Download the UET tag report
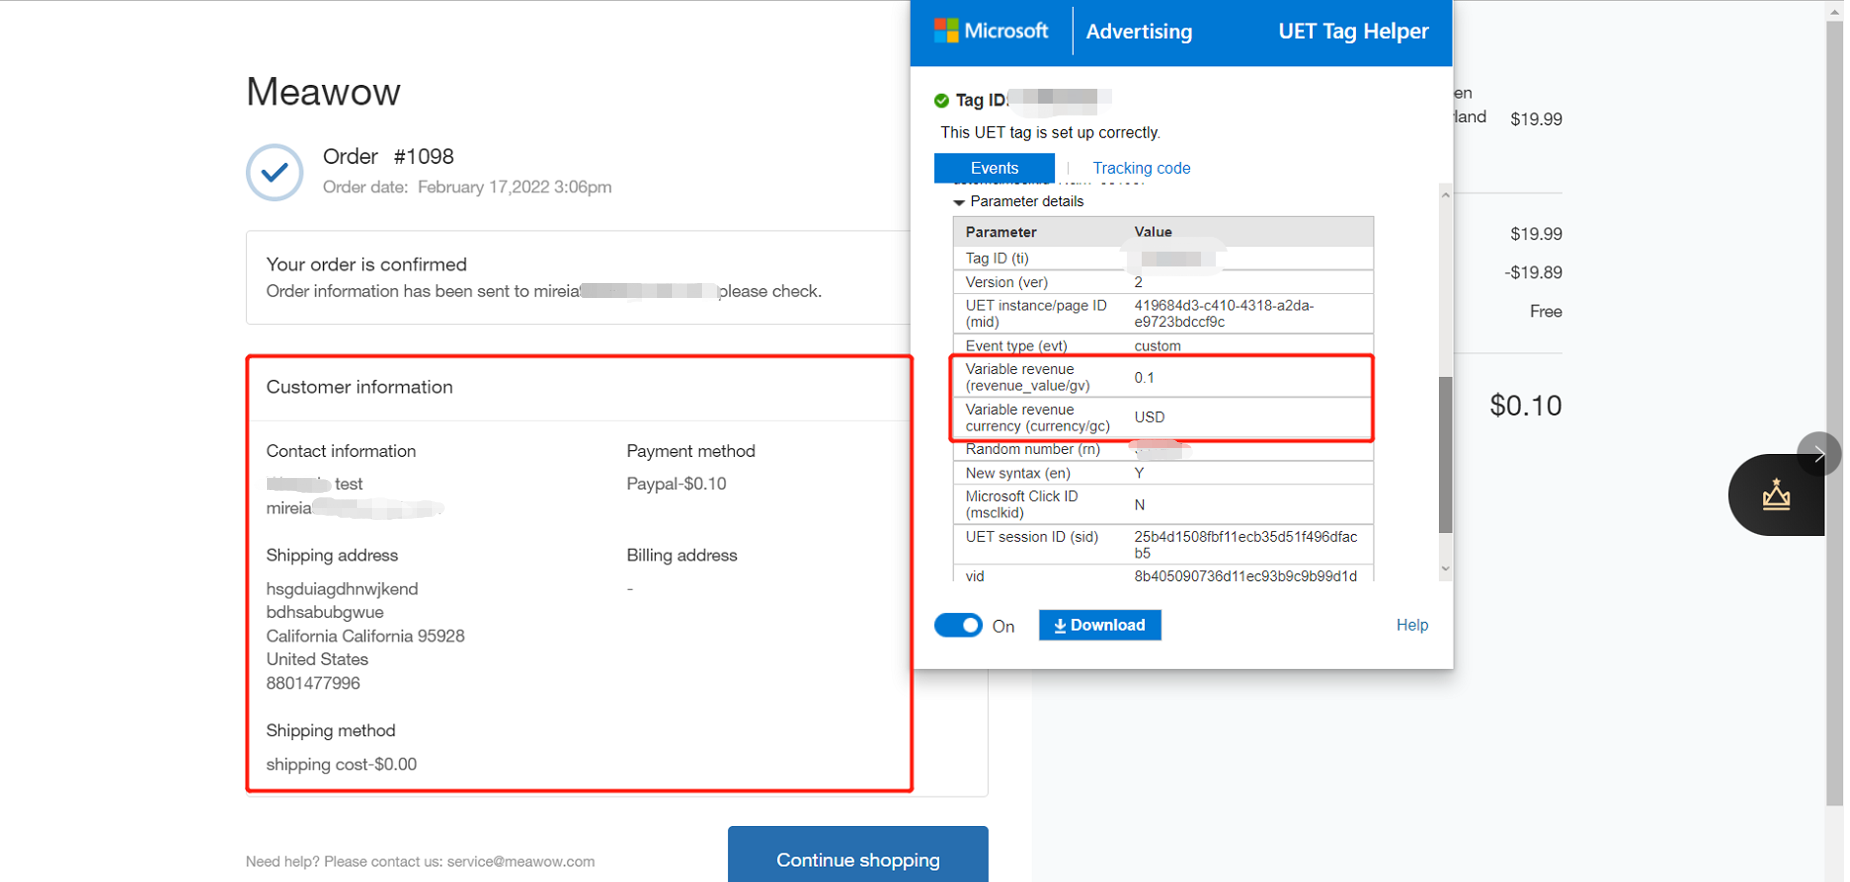This screenshot has width=1850, height=882. [1100, 625]
